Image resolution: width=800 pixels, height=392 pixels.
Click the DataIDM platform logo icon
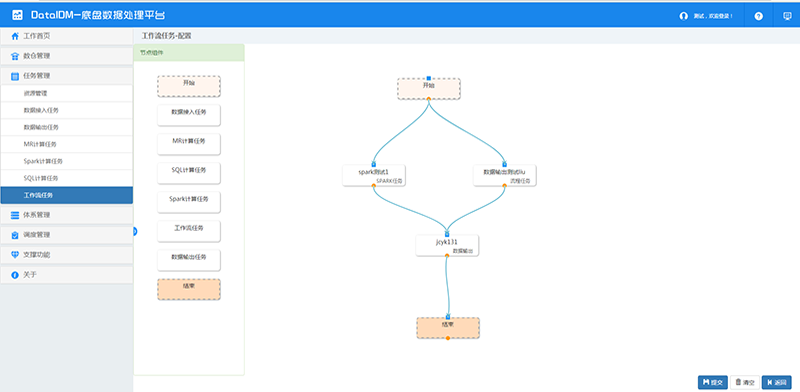[x=18, y=15]
